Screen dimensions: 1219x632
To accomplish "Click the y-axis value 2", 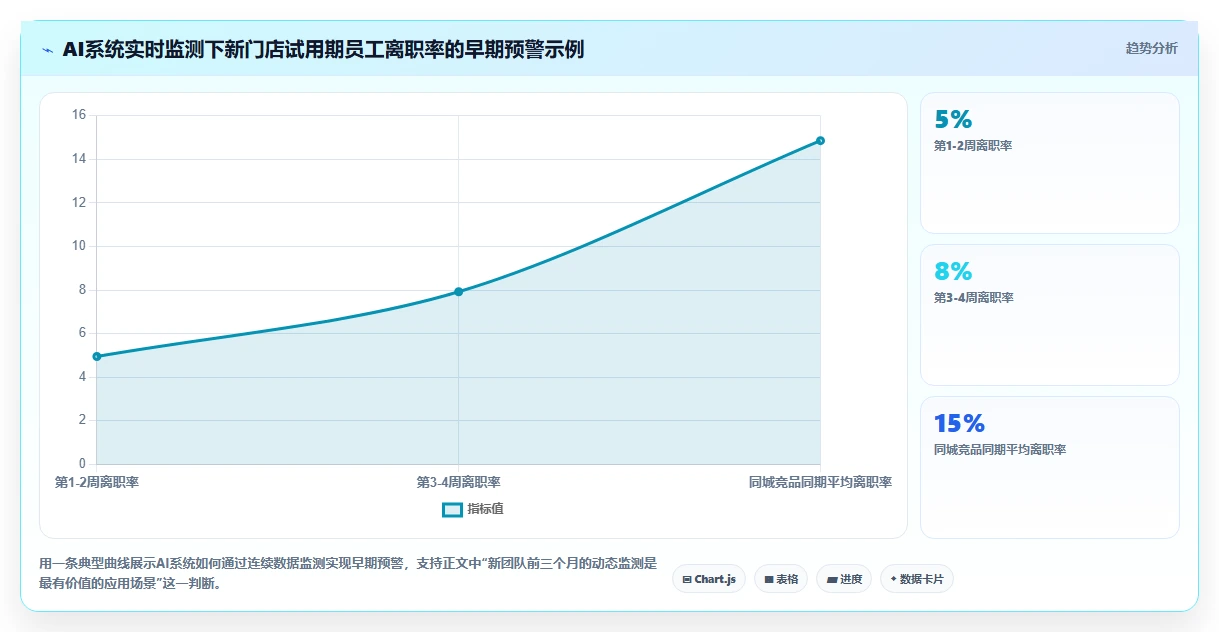I will click(83, 420).
